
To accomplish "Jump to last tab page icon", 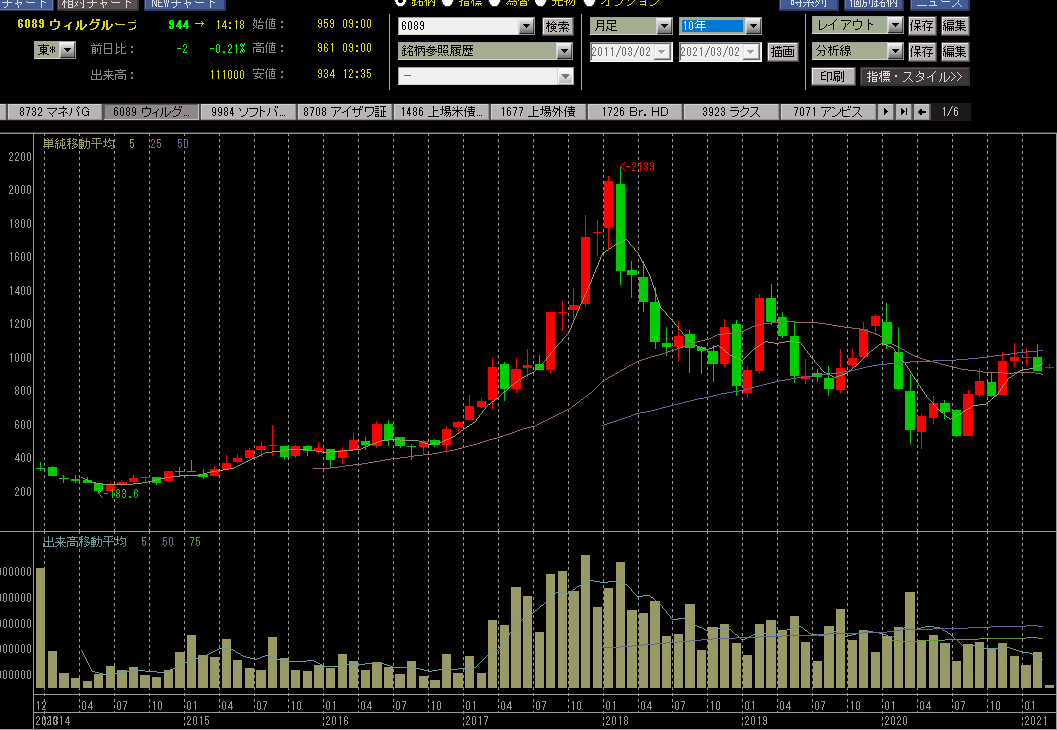I will (x=903, y=112).
